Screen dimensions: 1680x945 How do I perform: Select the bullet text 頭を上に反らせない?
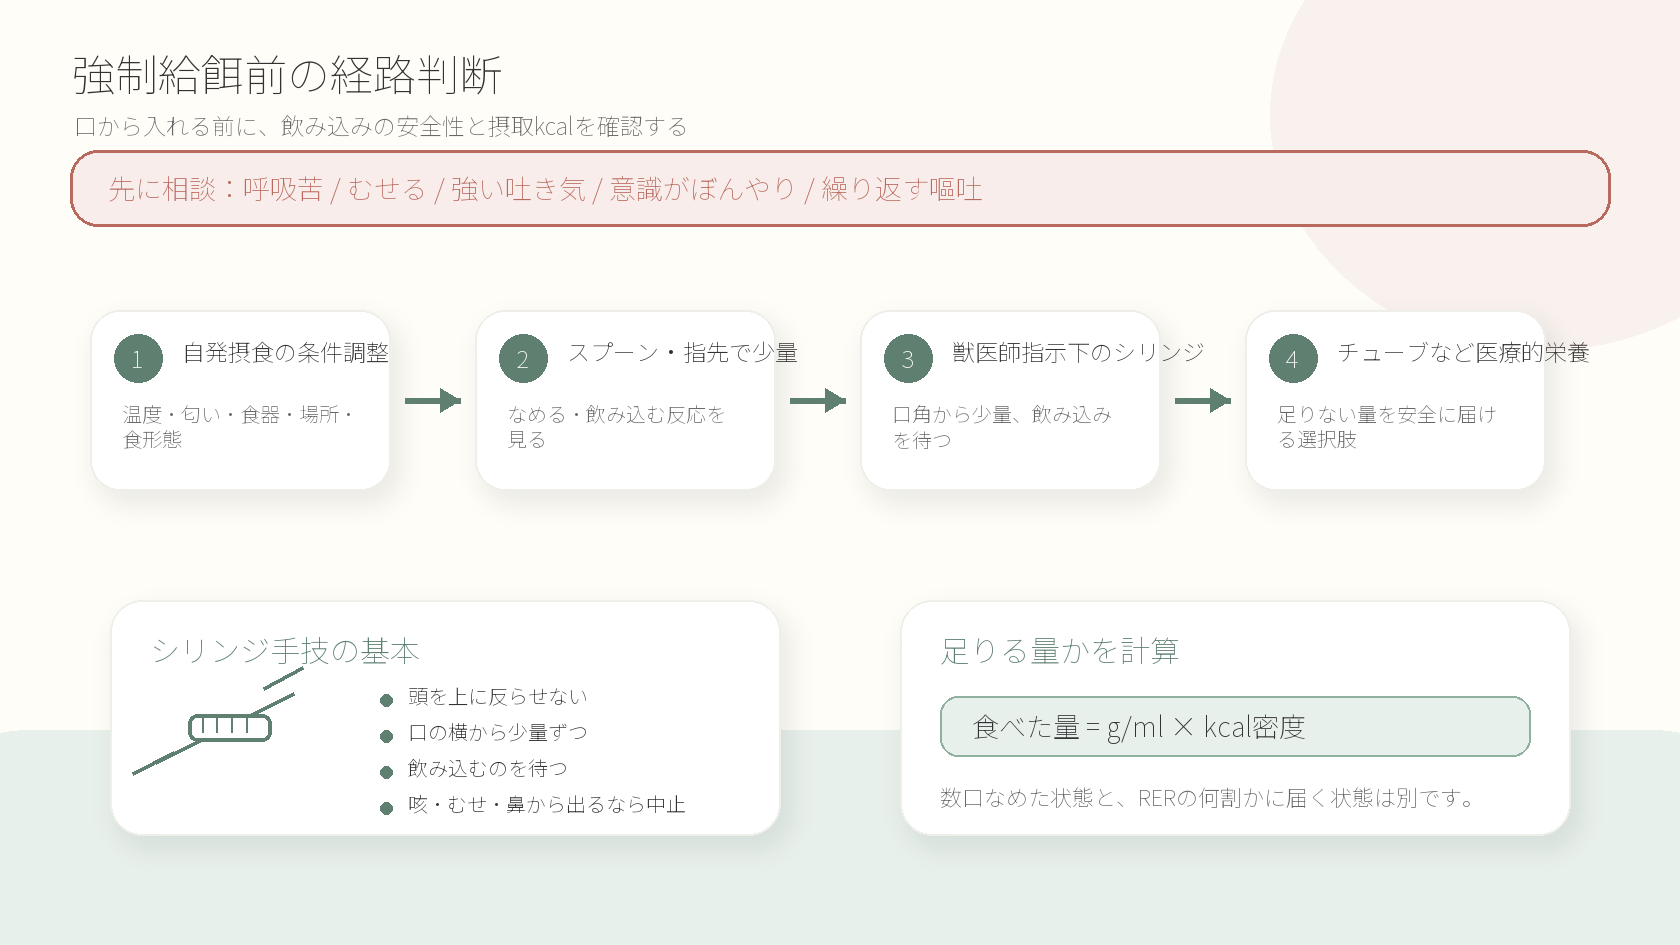498,697
